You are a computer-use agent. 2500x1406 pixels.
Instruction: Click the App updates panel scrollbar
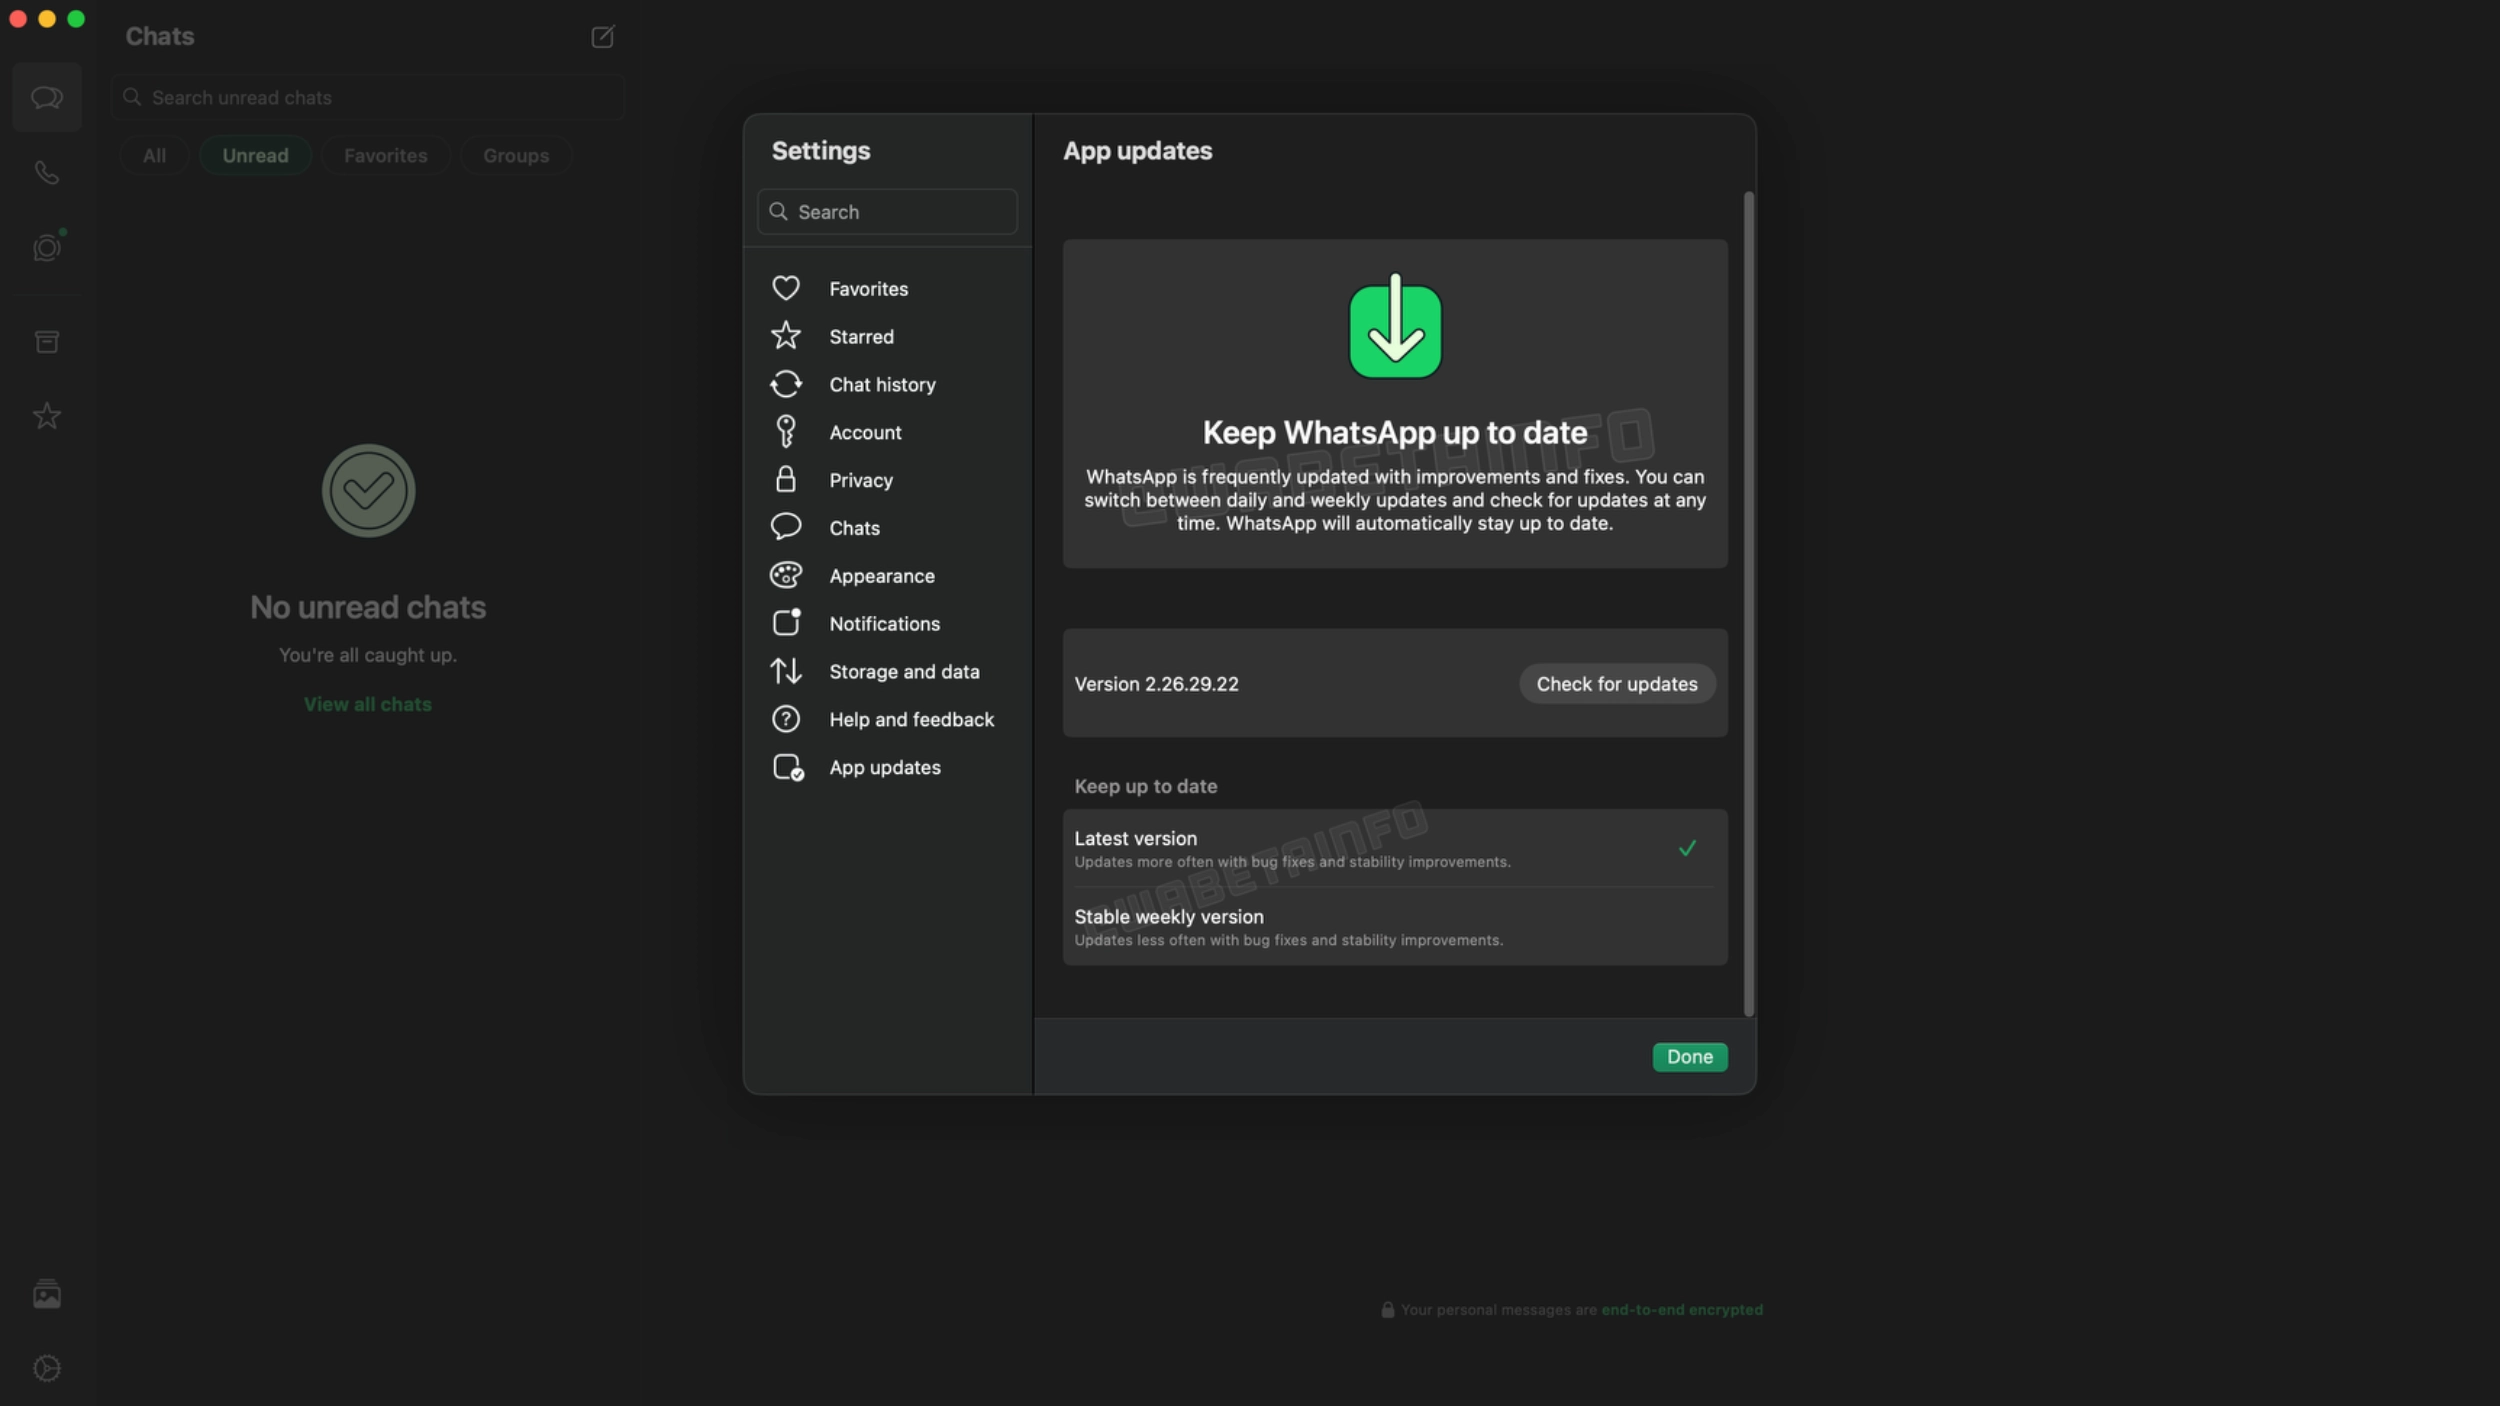click(1749, 604)
